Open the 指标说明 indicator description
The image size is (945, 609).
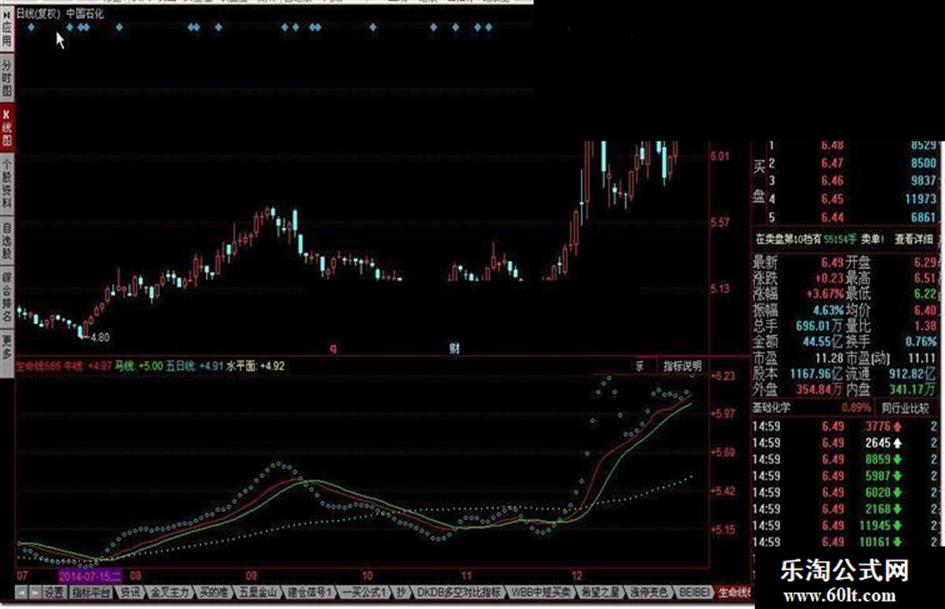682,366
